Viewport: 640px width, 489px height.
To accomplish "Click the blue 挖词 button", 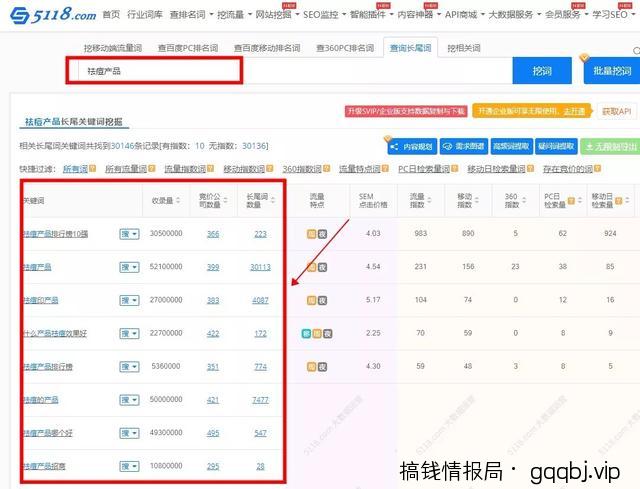I will tap(542, 71).
